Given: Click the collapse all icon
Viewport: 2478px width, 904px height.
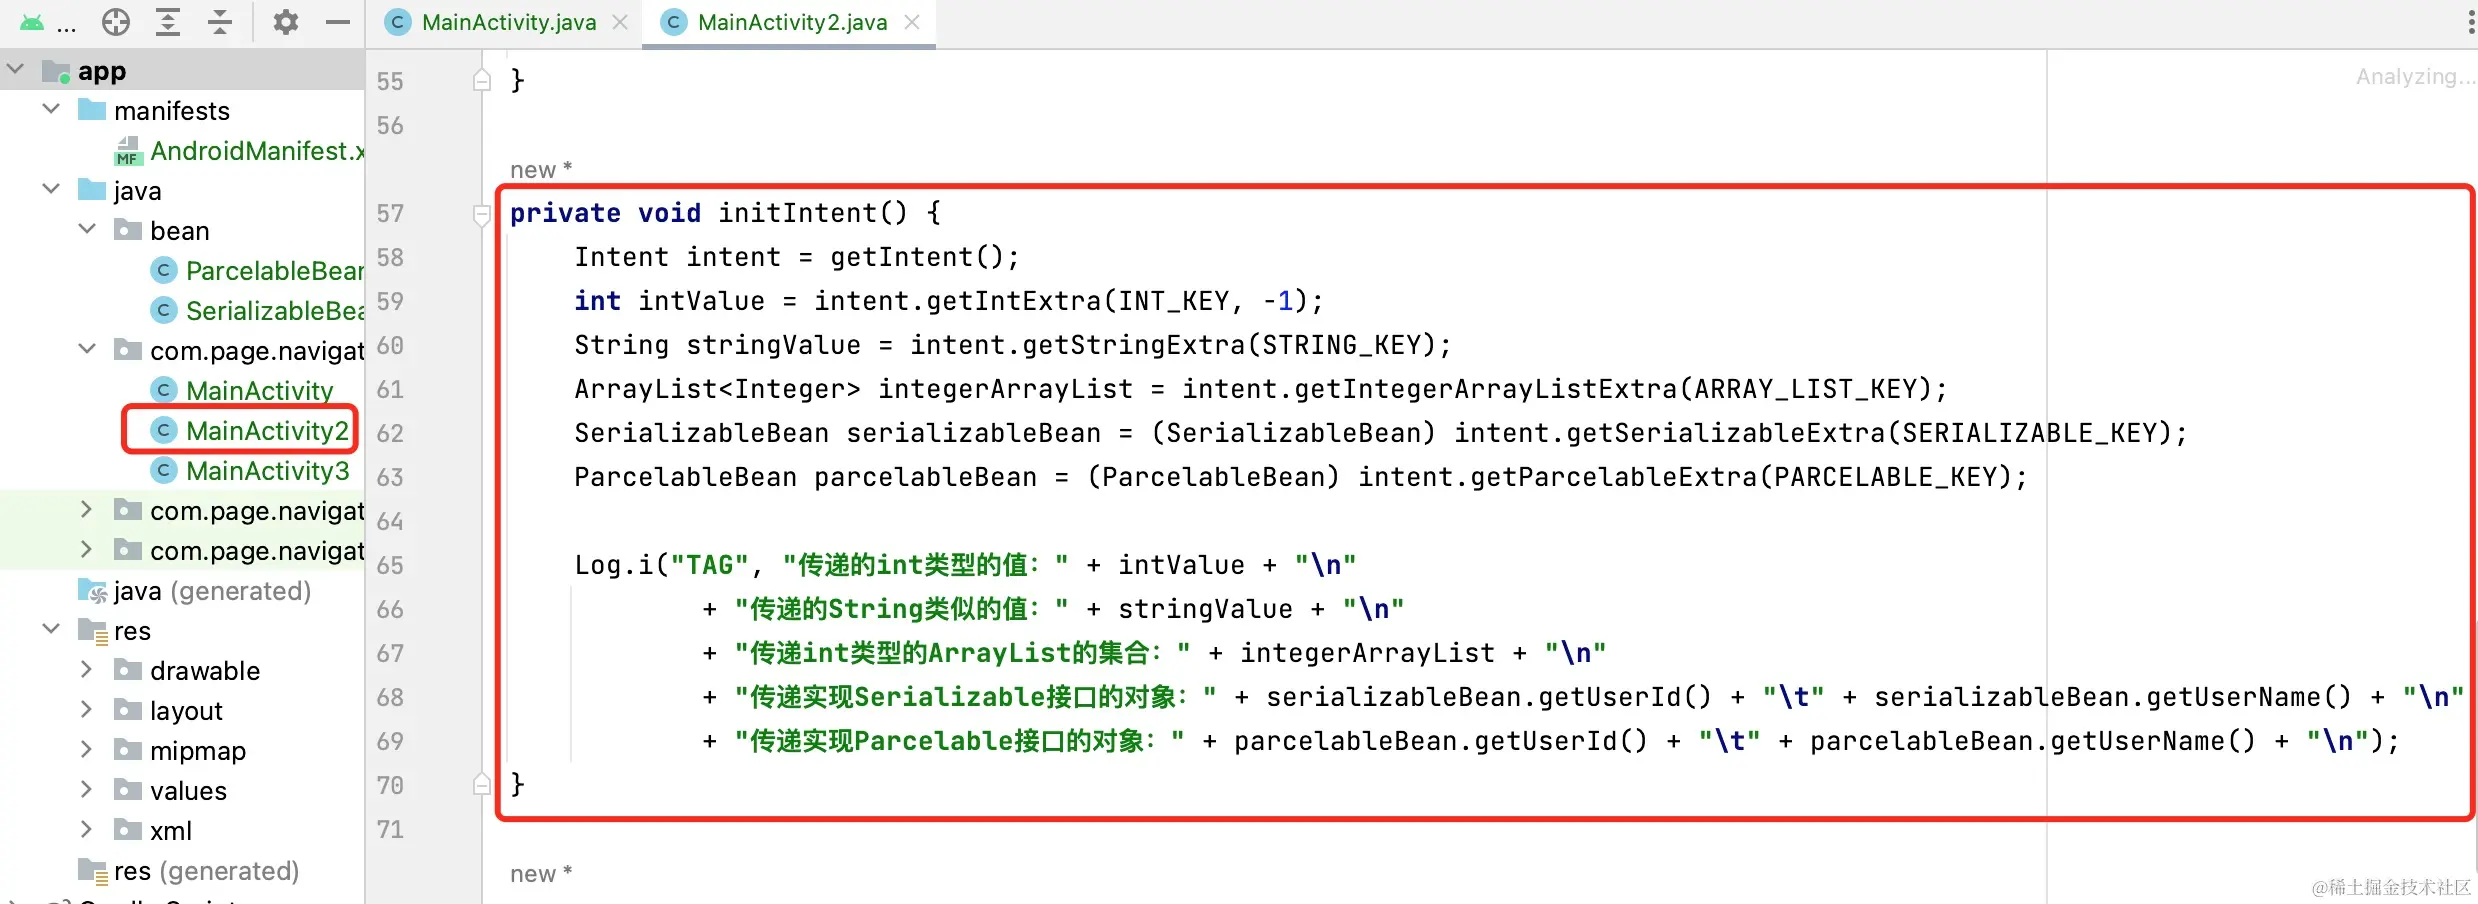Looking at the screenshot, I should coord(220,22).
